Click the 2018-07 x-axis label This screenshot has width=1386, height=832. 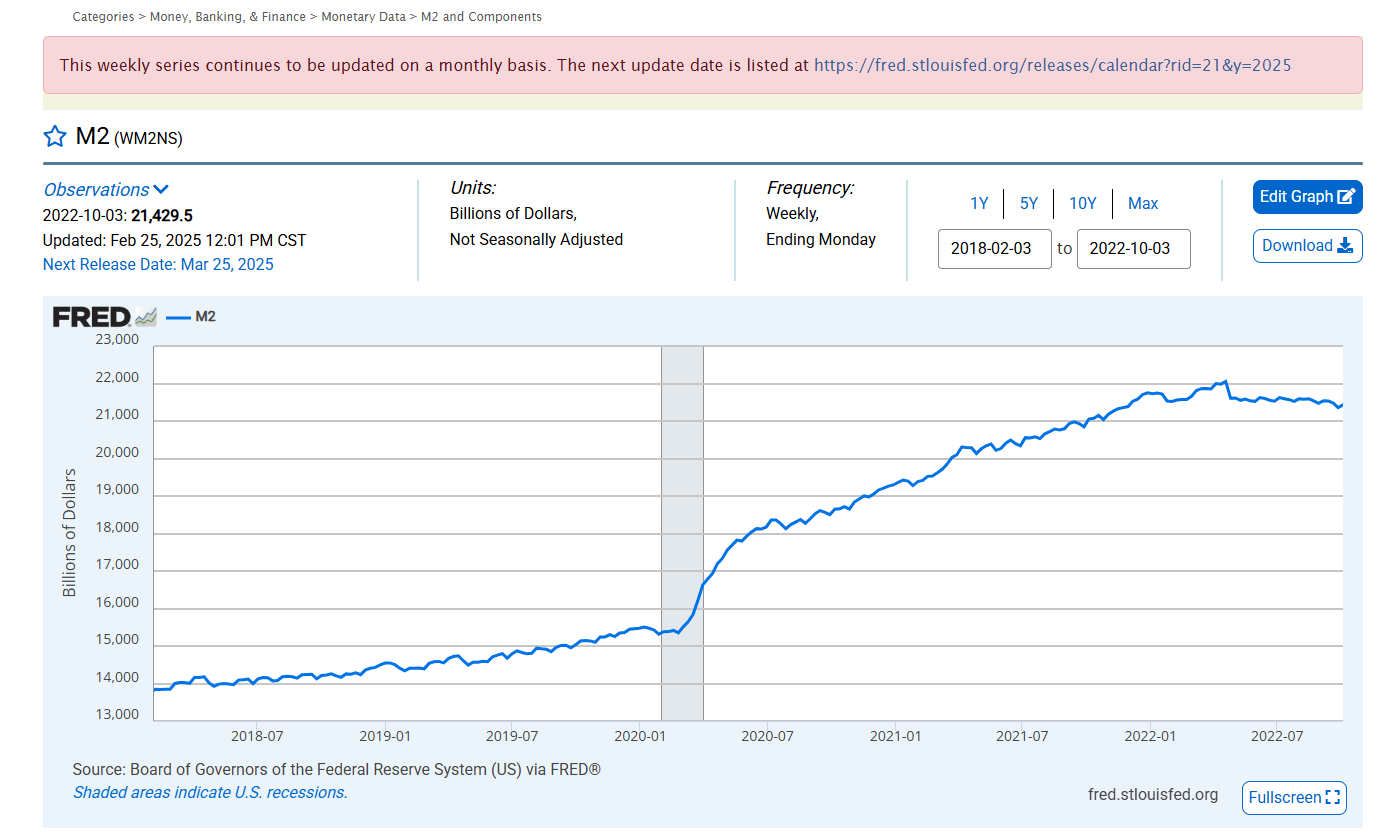pyautogui.click(x=257, y=737)
